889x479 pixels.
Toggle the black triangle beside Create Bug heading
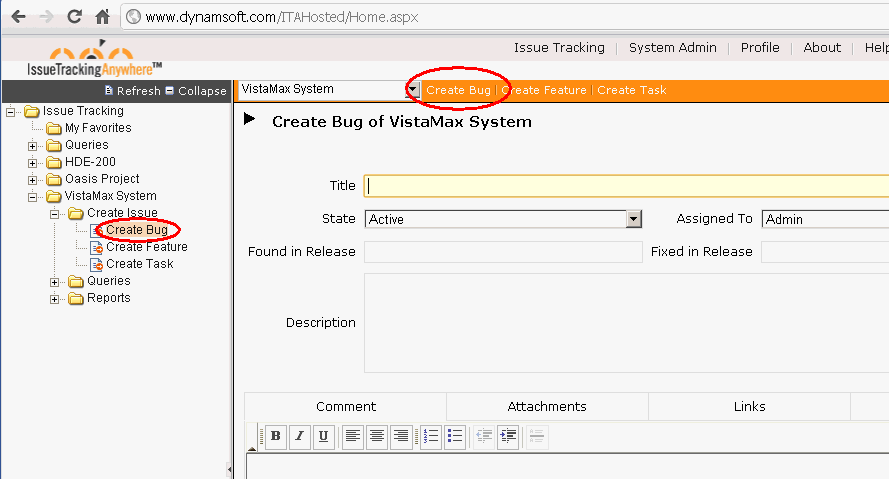249,119
